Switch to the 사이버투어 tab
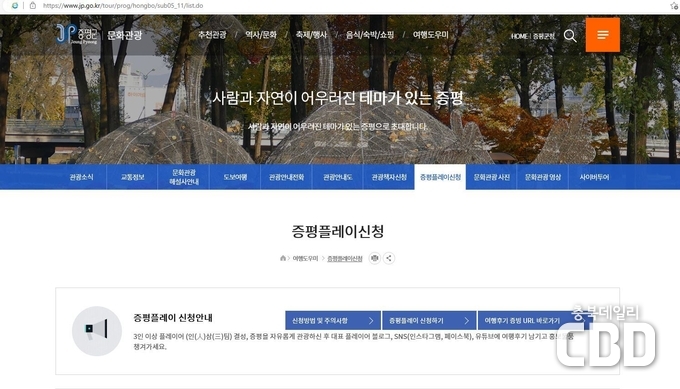 pos(594,177)
